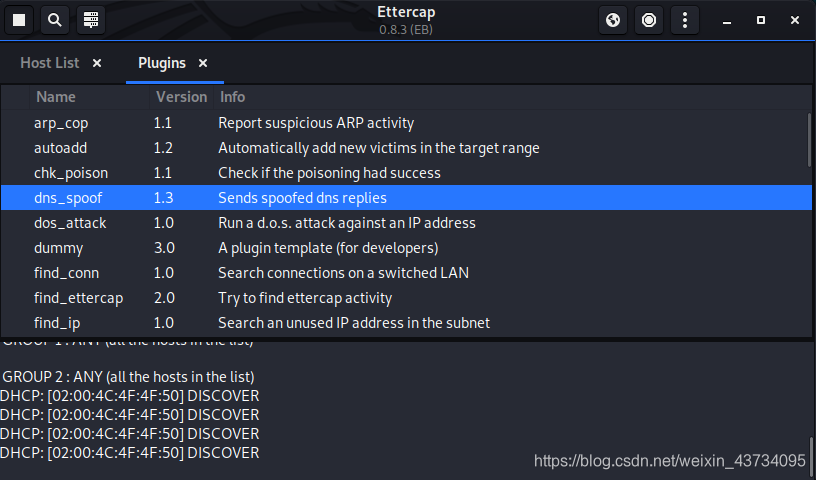Switch to the Host List tab
Viewport: 816px width, 480px height.
(x=50, y=63)
